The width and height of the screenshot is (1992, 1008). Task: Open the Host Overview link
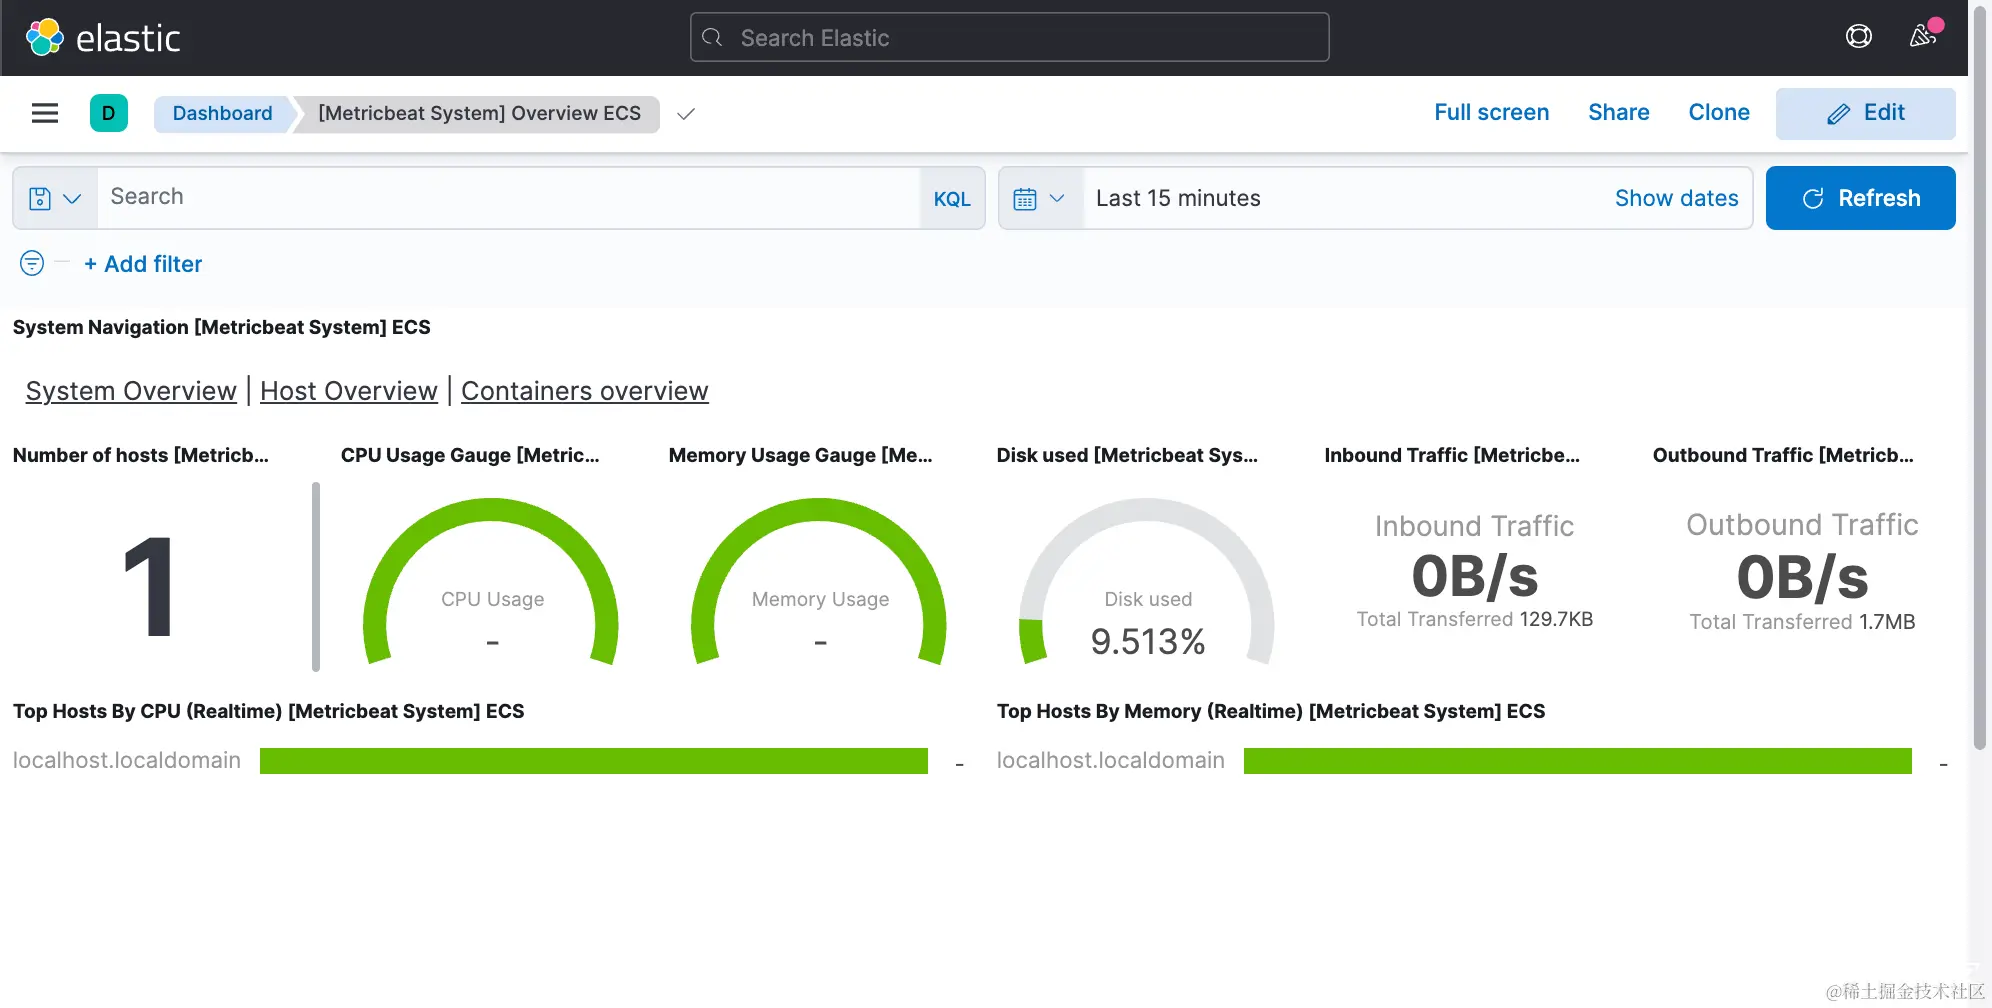349,391
